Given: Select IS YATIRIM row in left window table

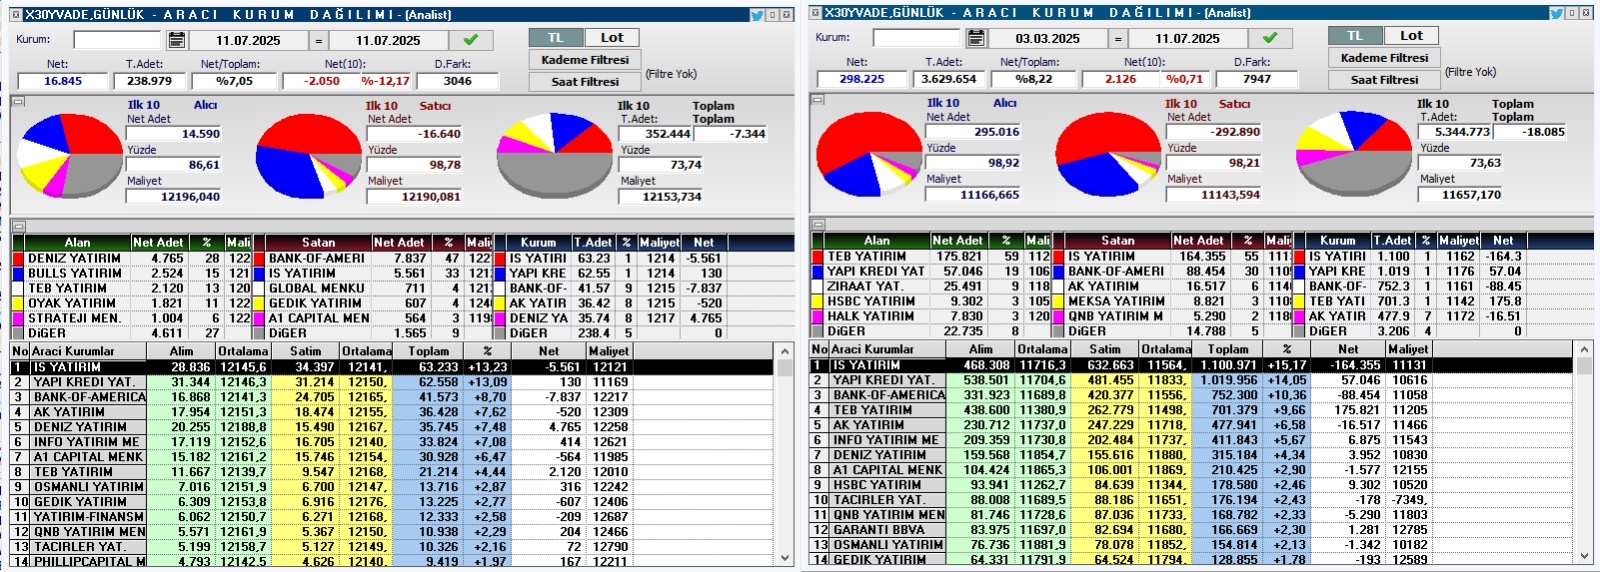Looking at the screenshot, I should tap(392, 367).
